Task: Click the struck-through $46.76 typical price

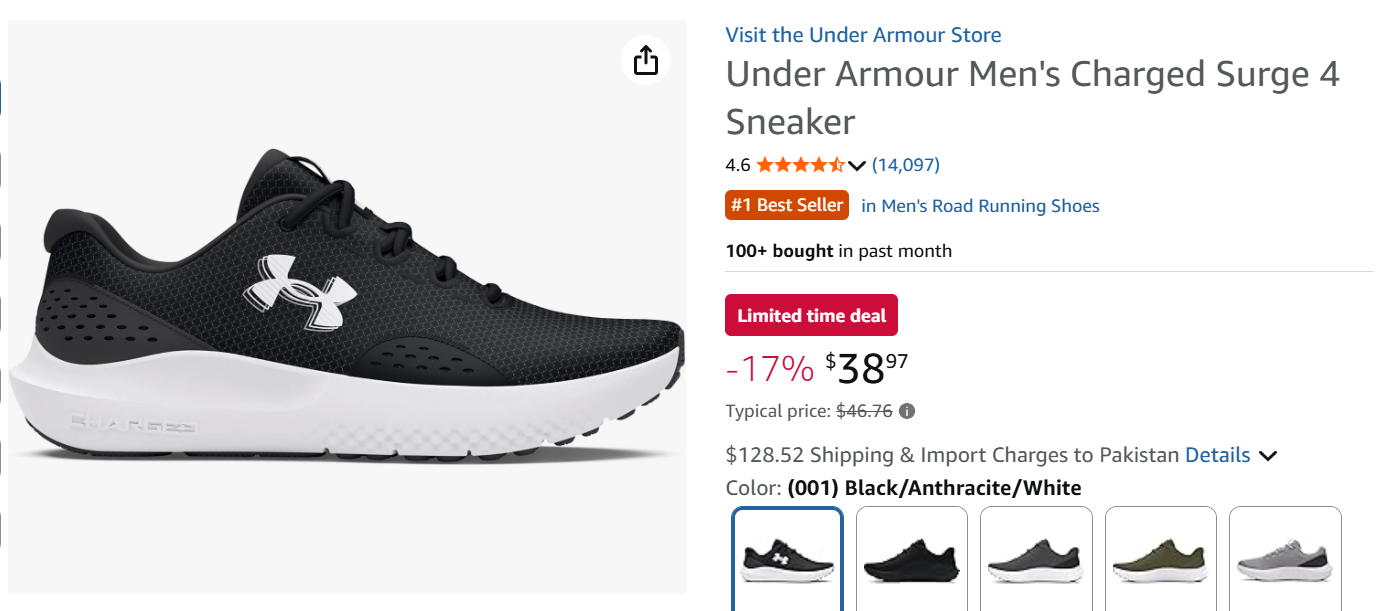Action: coord(864,411)
